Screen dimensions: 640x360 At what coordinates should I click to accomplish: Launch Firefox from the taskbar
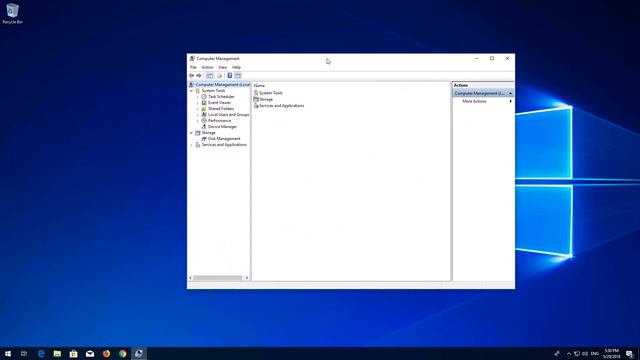click(106, 354)
